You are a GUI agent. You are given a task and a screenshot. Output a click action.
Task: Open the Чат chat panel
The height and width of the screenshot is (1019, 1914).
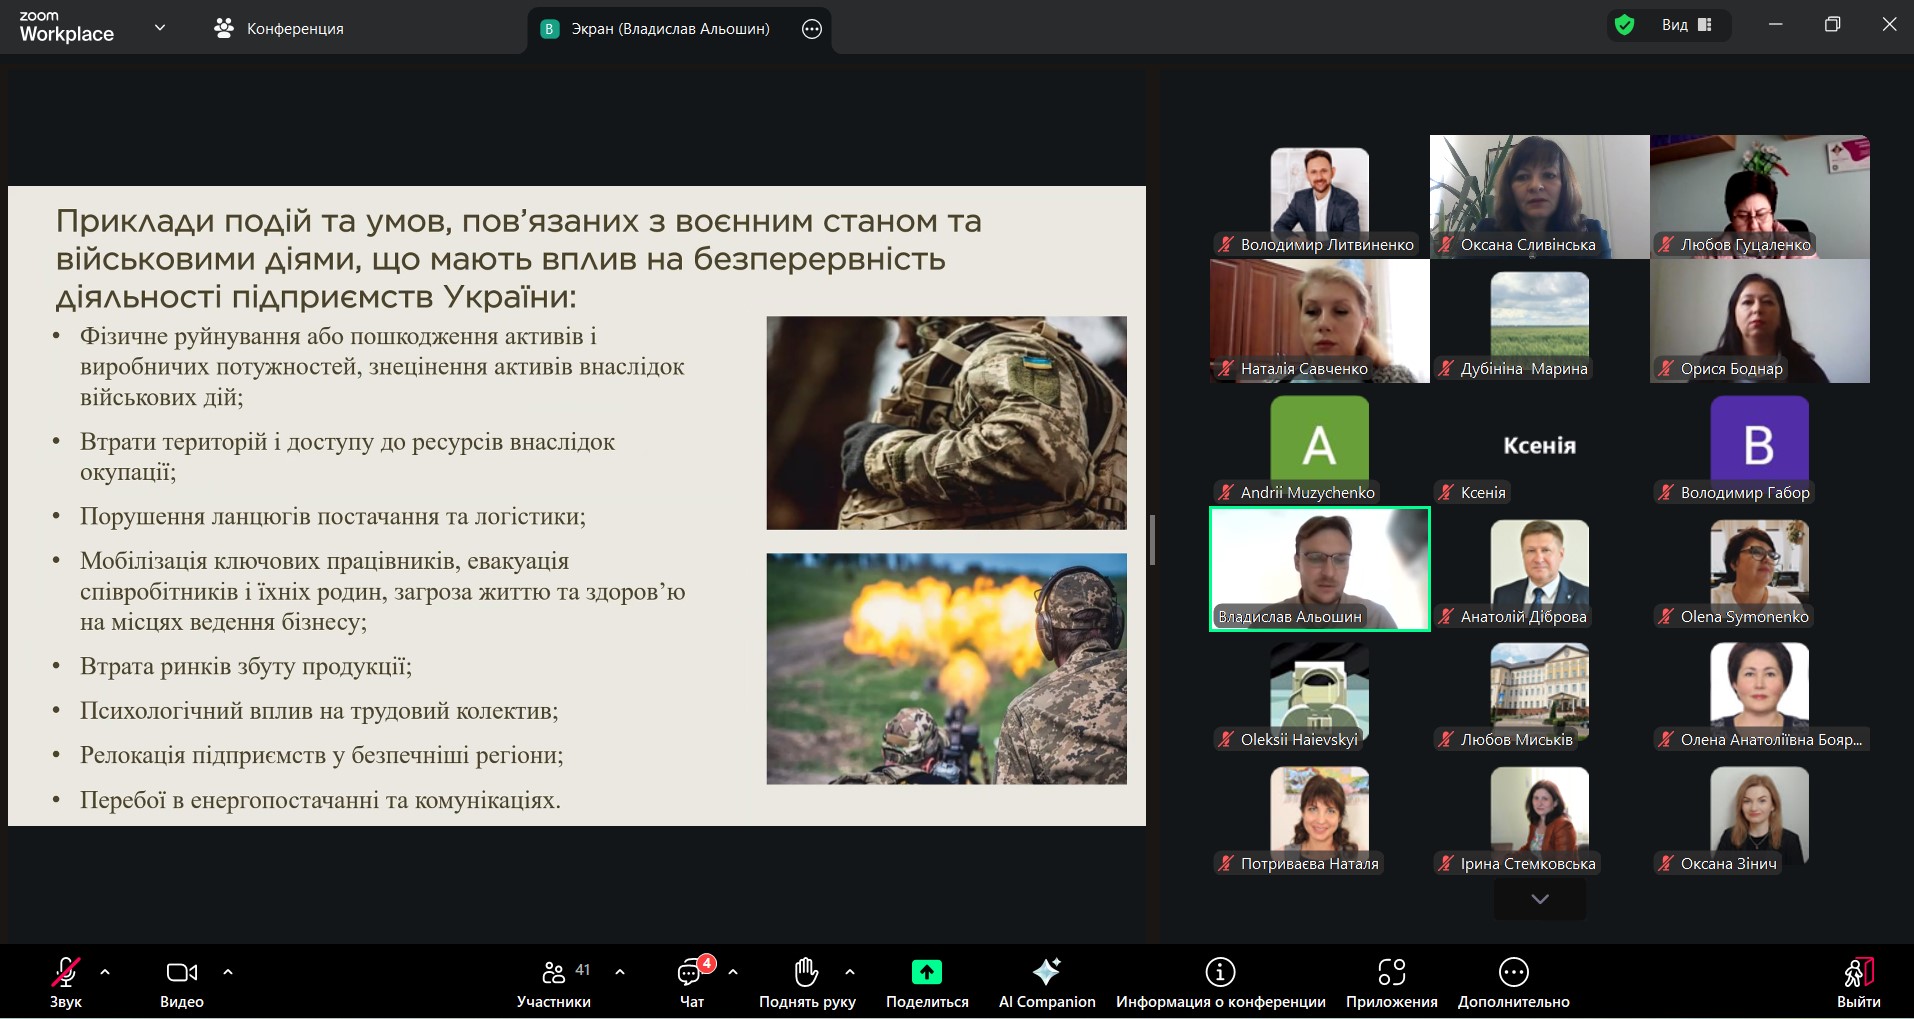[x=692, y=982]
